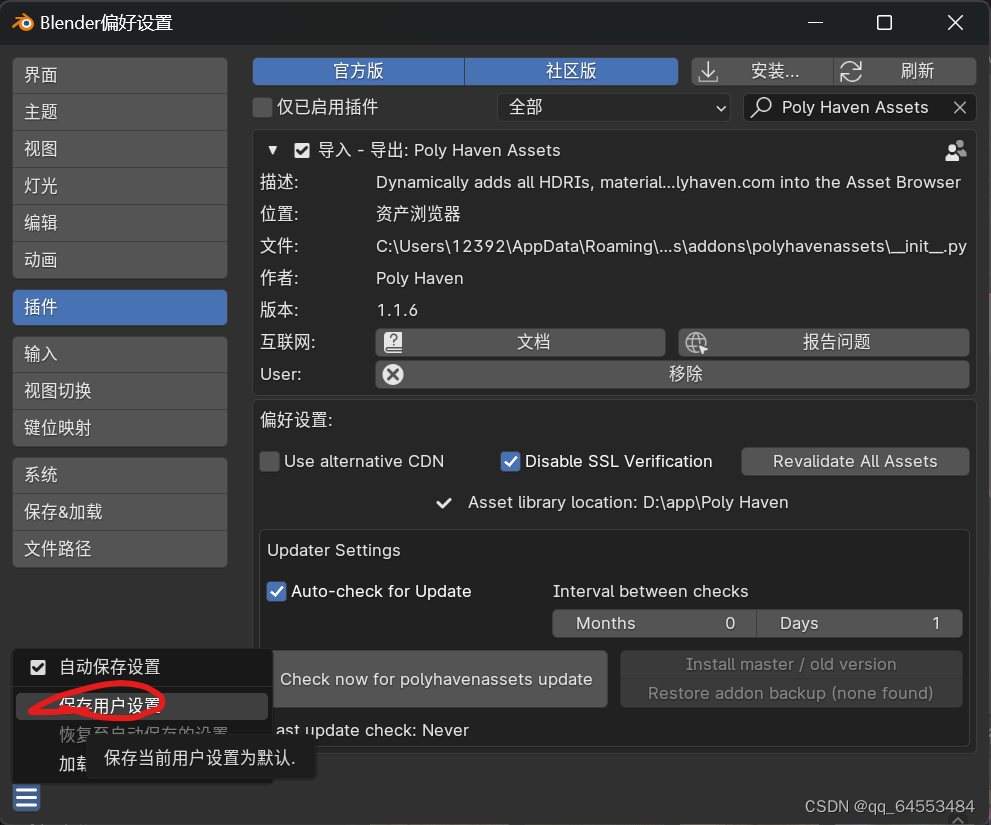The height and width of the screenshot is (825, 991).
Task: Click the 刷新 button
Action: 905,71
